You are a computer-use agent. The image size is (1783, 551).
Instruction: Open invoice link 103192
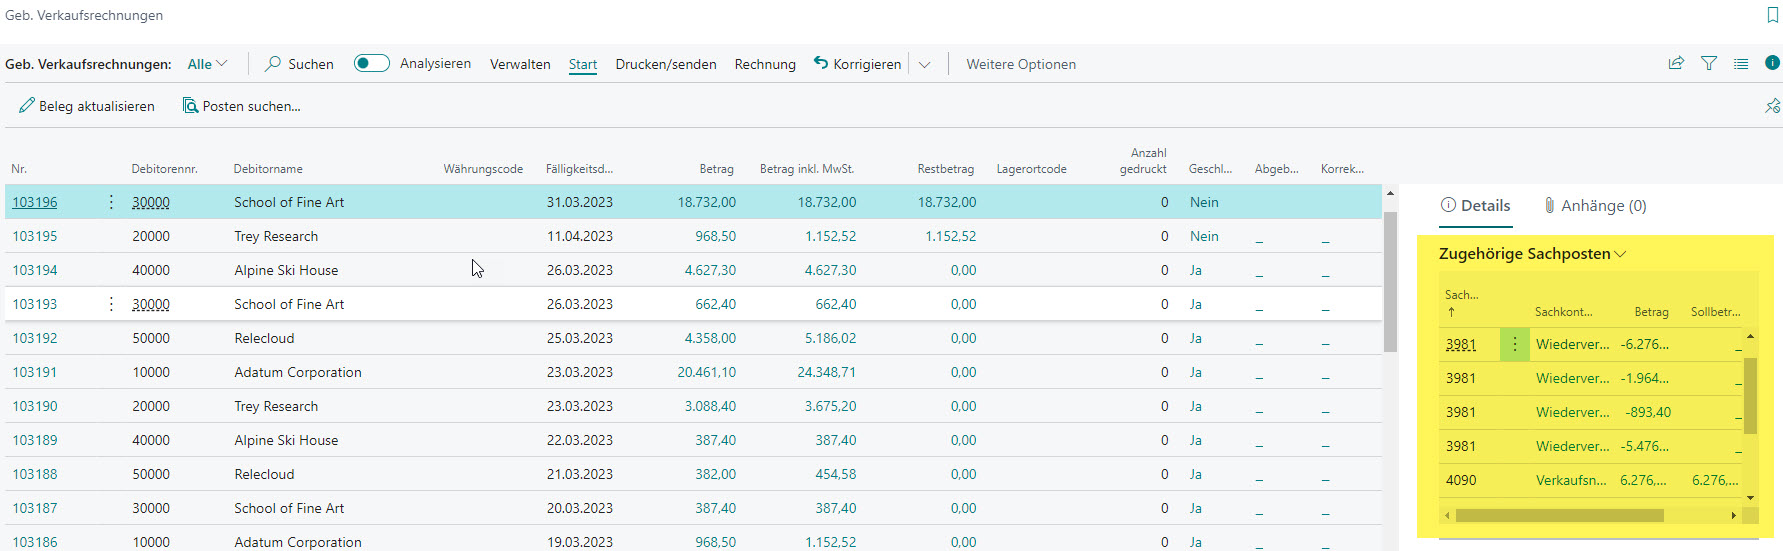tap(35, 338)
